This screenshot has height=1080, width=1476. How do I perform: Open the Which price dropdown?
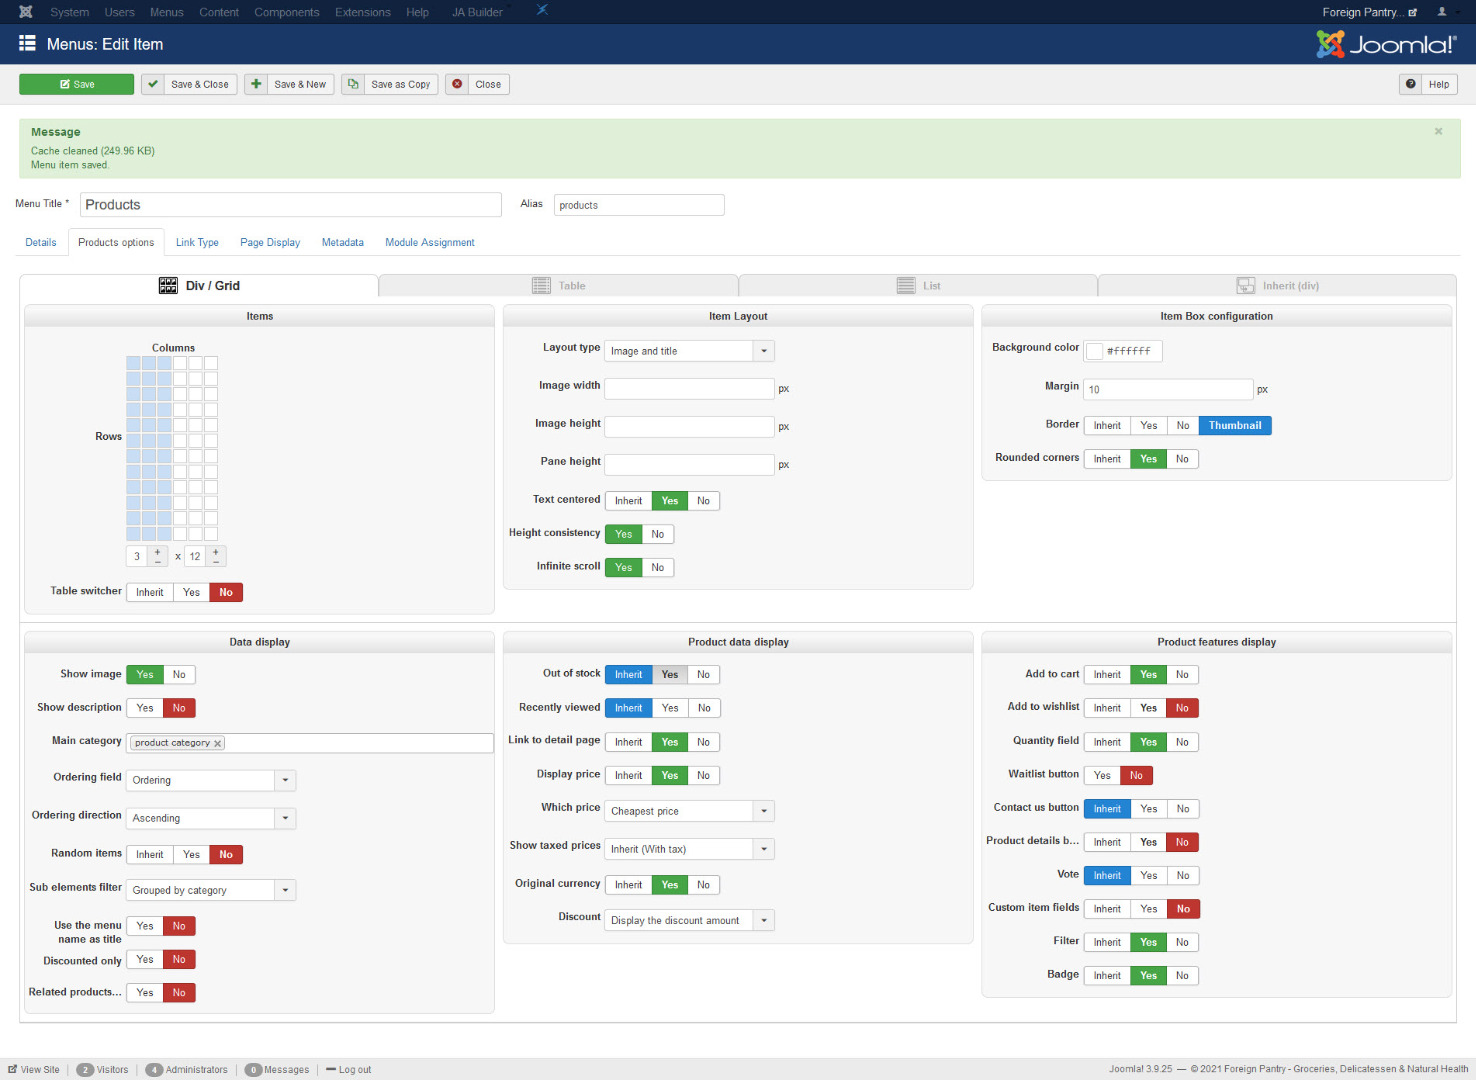[x=764, y=811]
